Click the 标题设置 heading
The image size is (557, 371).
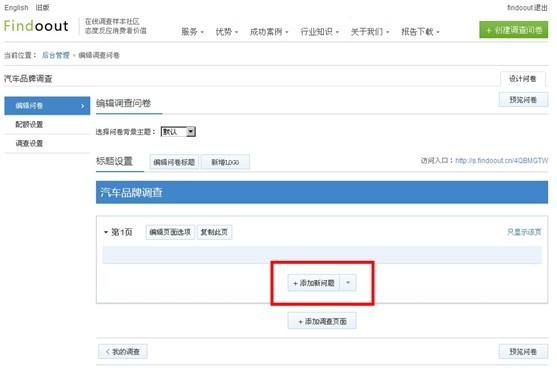114,161
